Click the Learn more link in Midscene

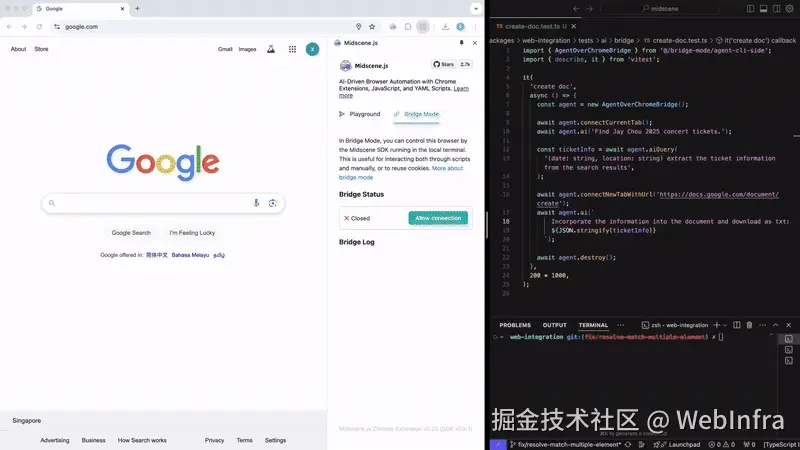[404, 92]
